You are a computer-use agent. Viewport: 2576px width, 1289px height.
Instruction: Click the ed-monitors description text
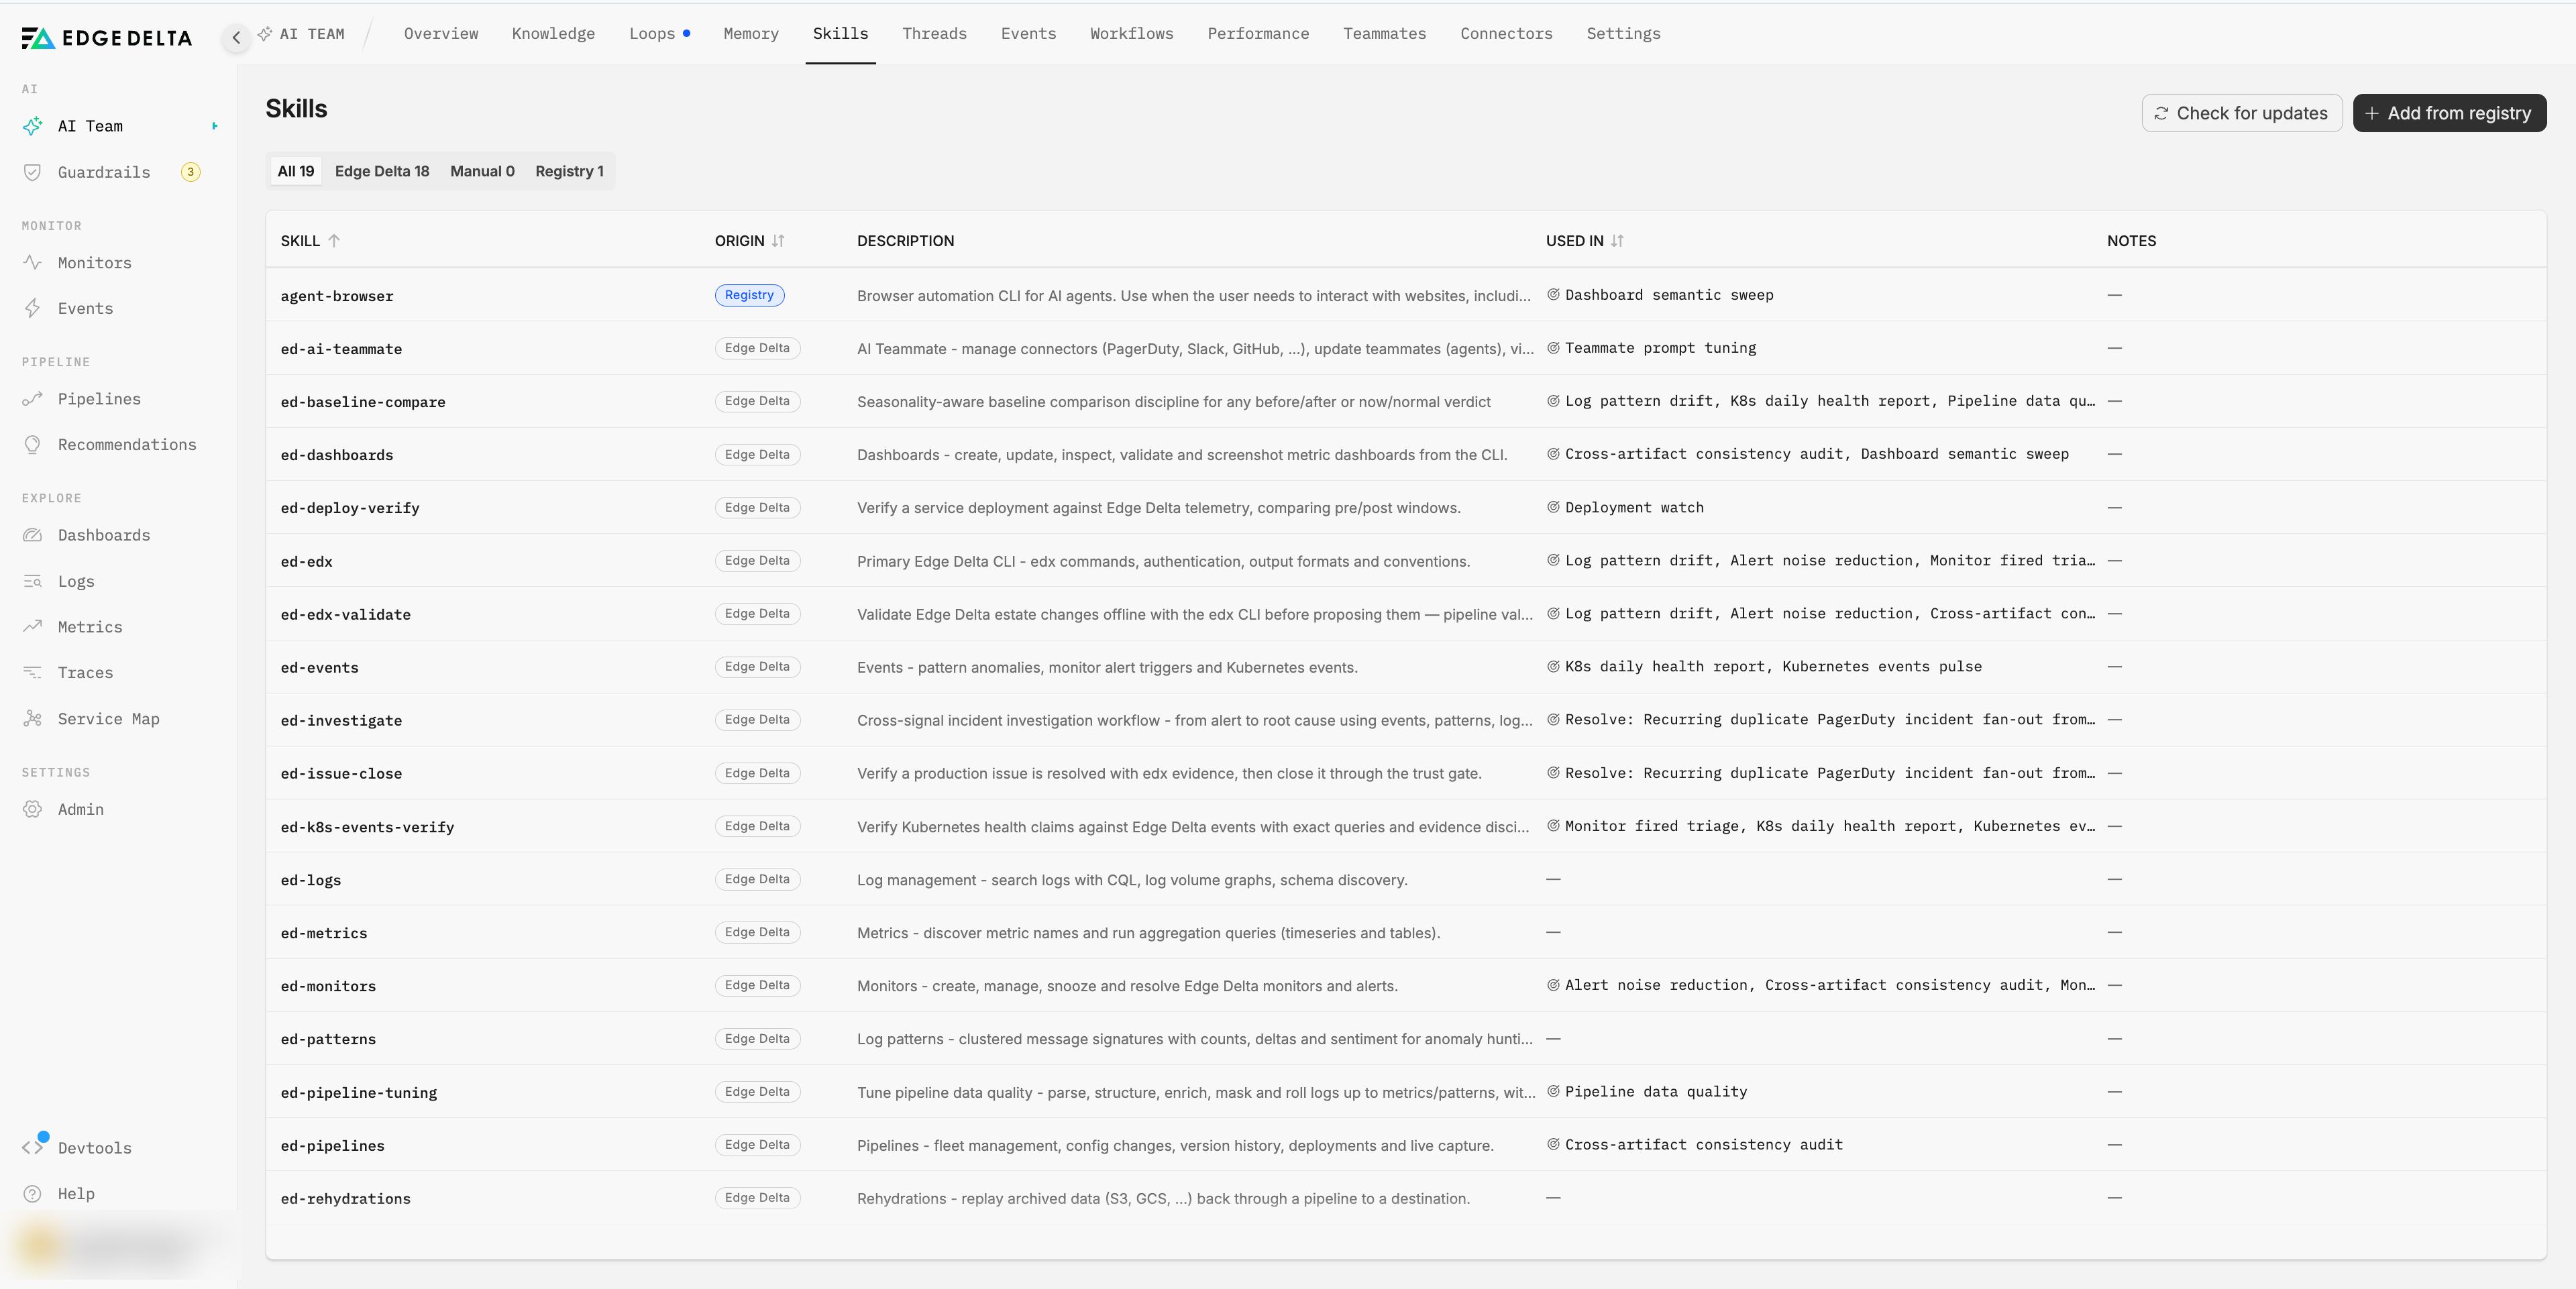click(1127, 986)
